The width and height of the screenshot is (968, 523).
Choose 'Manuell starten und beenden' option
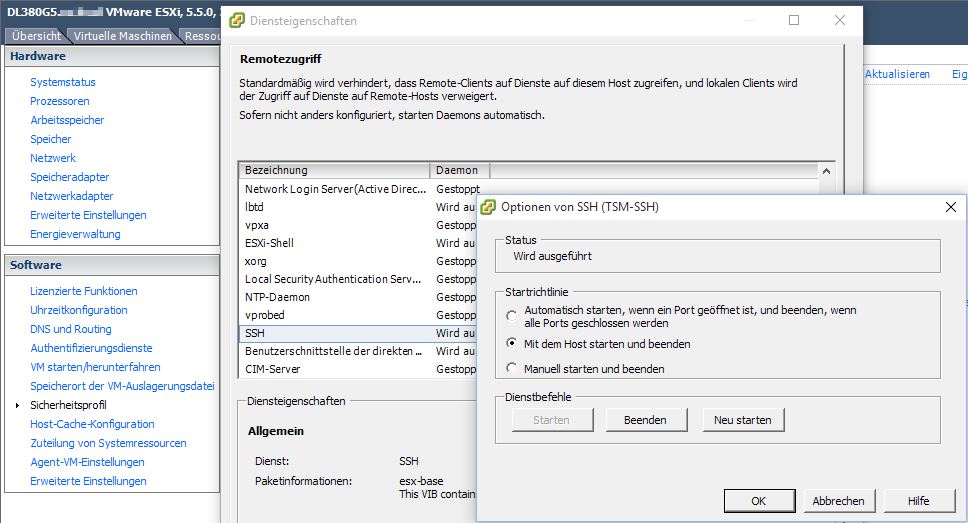click(513, 369)
